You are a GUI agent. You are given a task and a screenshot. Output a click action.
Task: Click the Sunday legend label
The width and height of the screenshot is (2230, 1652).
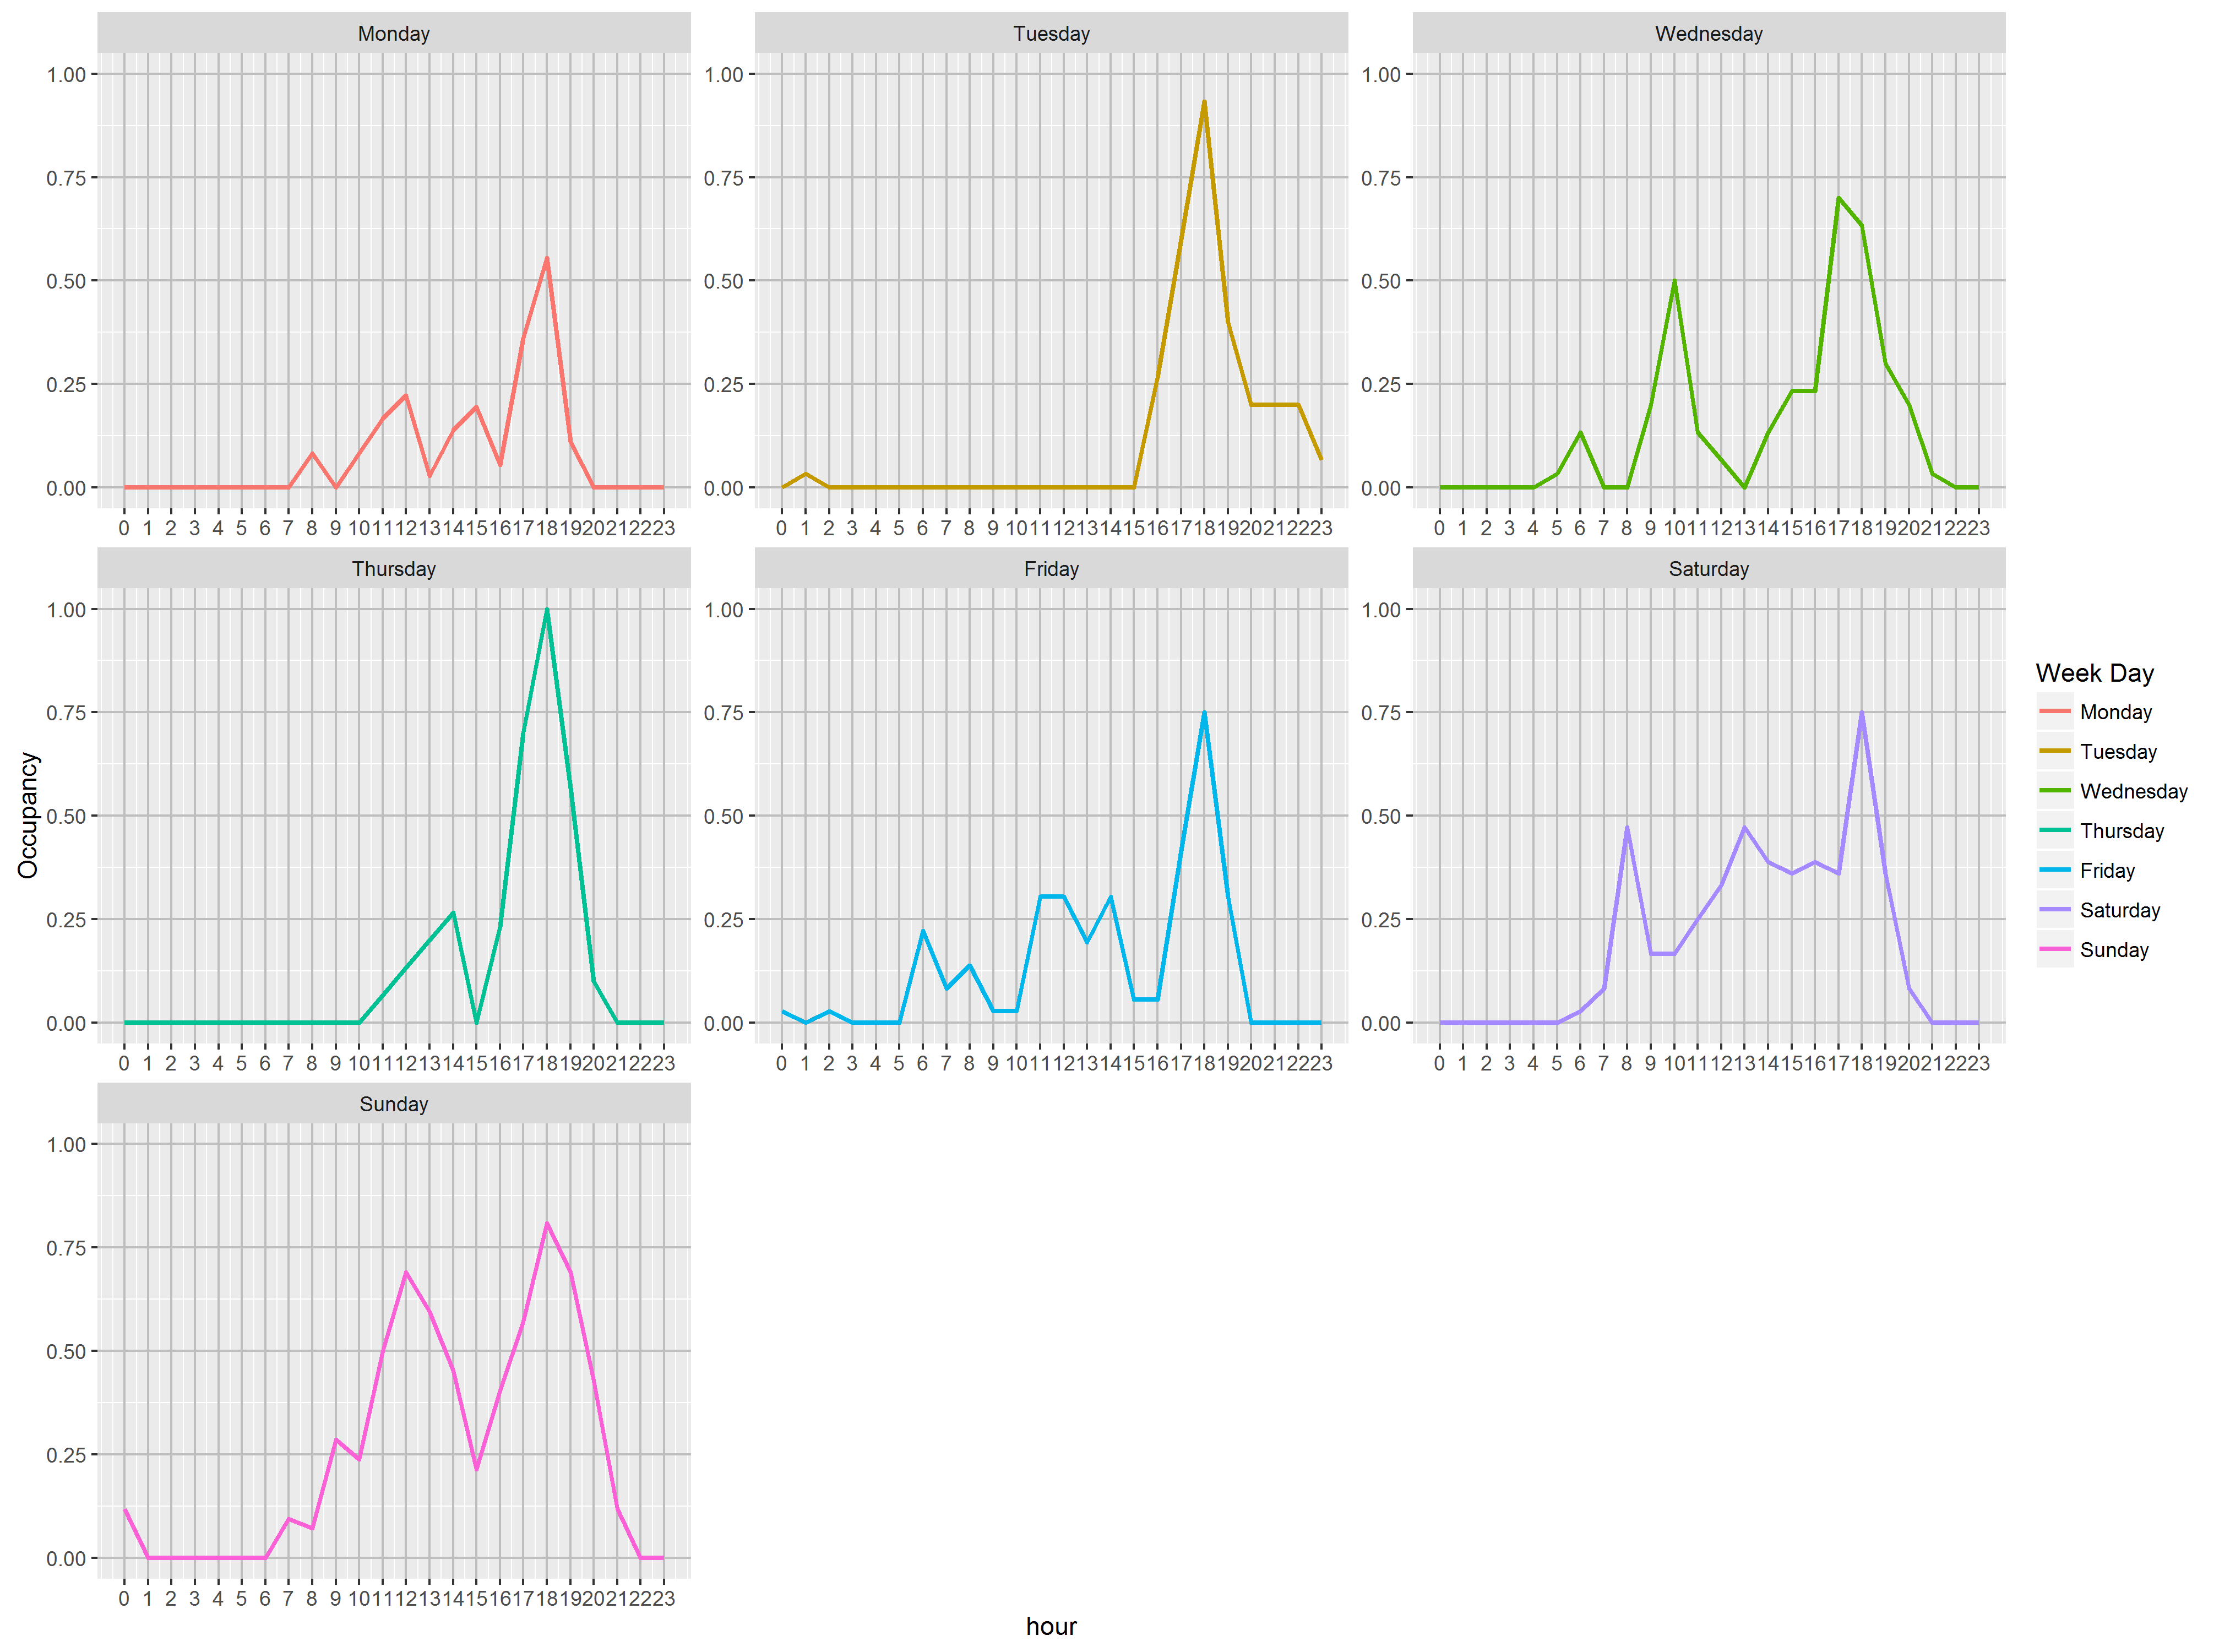pos(2114,950)
